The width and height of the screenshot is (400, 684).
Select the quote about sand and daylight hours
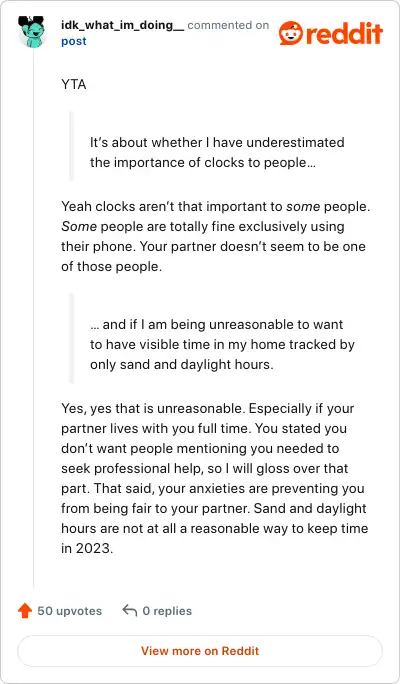[x=222, y=344]
